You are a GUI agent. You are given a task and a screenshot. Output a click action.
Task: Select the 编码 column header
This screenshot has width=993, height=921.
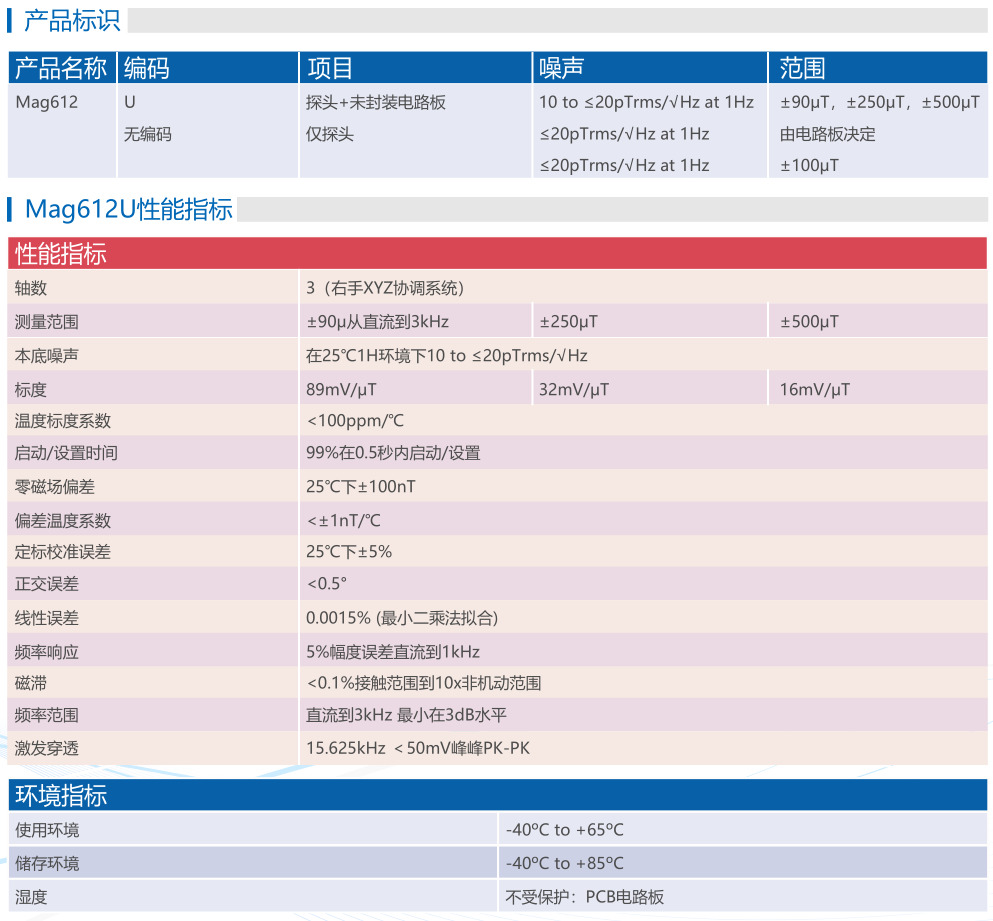(208, 68)
